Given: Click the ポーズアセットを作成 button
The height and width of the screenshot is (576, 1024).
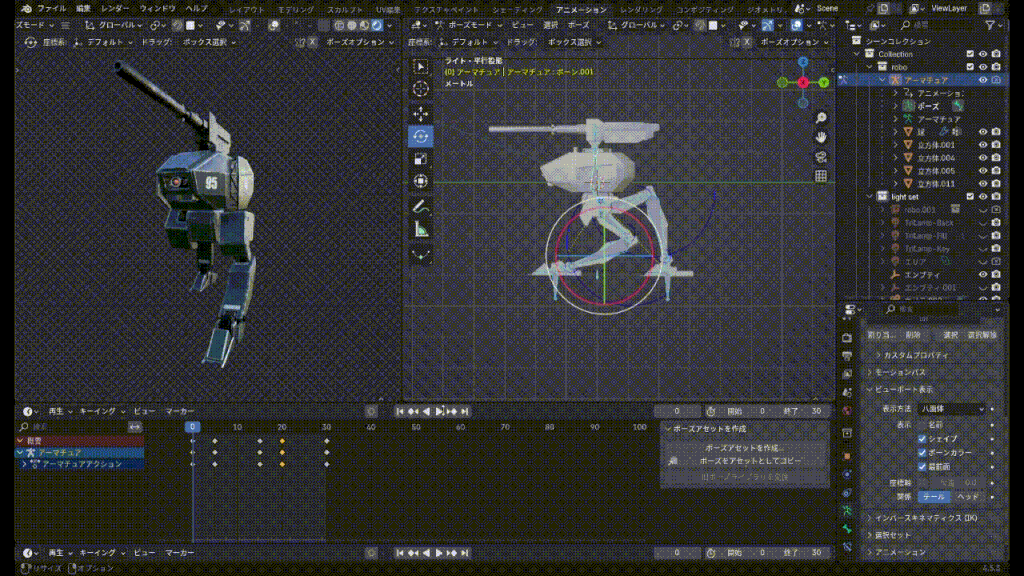Looking at the screenshot, I should coord(742,447).
